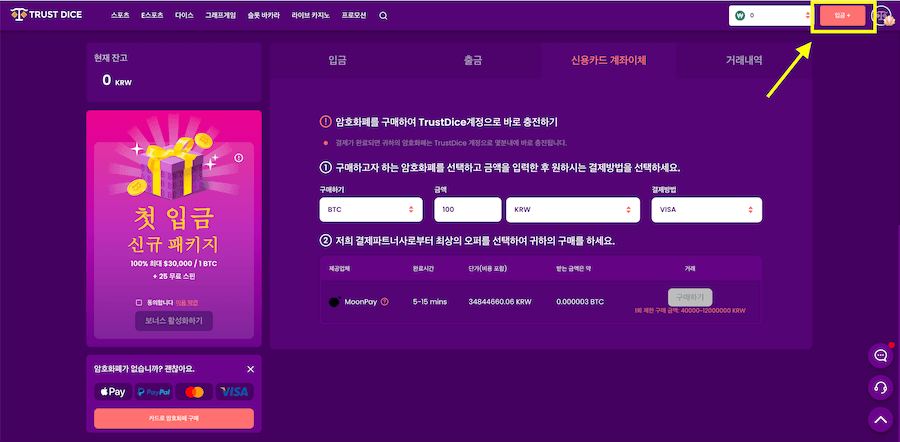This screenshot has height=442, width=900.
Task: Click the 첫 입금 banner heading
Action: (x=173, y=217)
